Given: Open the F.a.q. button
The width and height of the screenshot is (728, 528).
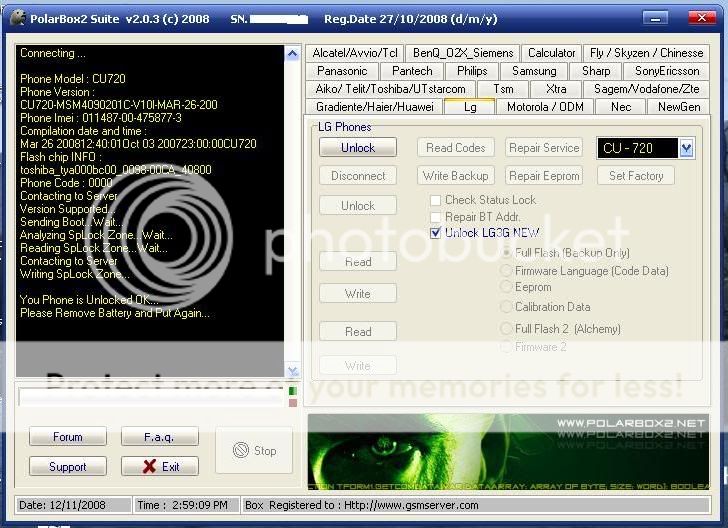Looking at the screenshot, I should point(160,437).
